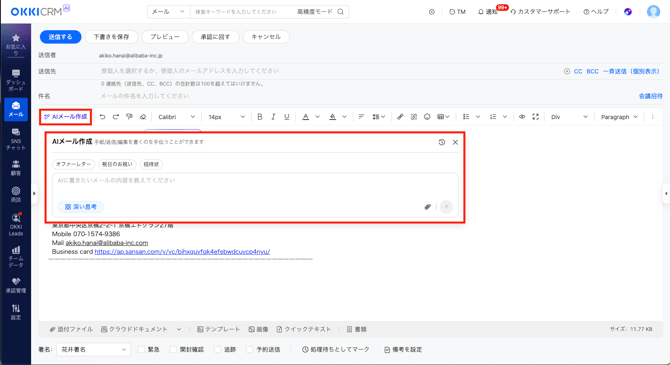The image size is (670, 365).
Task: Insert a hyperlink with the link icon
Action: (400, 117)
